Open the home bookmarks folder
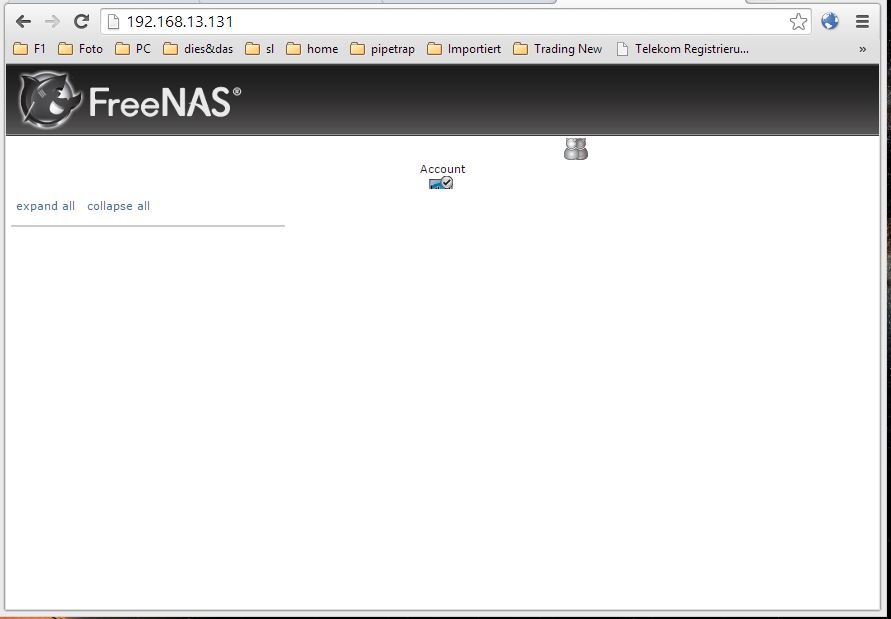Screen dimensions: 891x619 tap(312, 49)
